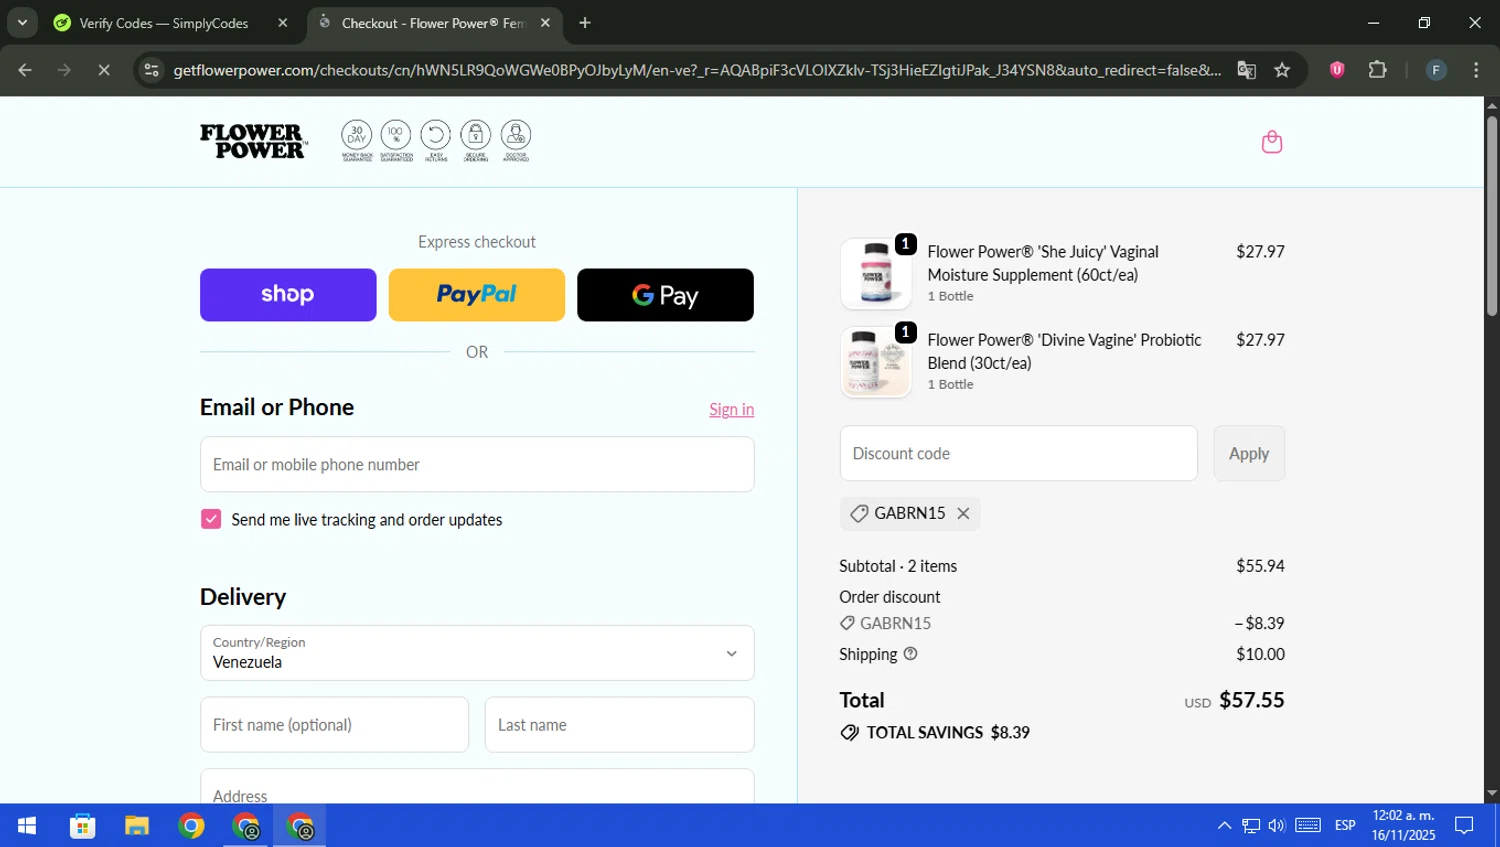Open Microsoft Store from the taskbar
Screen dimensions: 1500x847
tap(82, 826)
